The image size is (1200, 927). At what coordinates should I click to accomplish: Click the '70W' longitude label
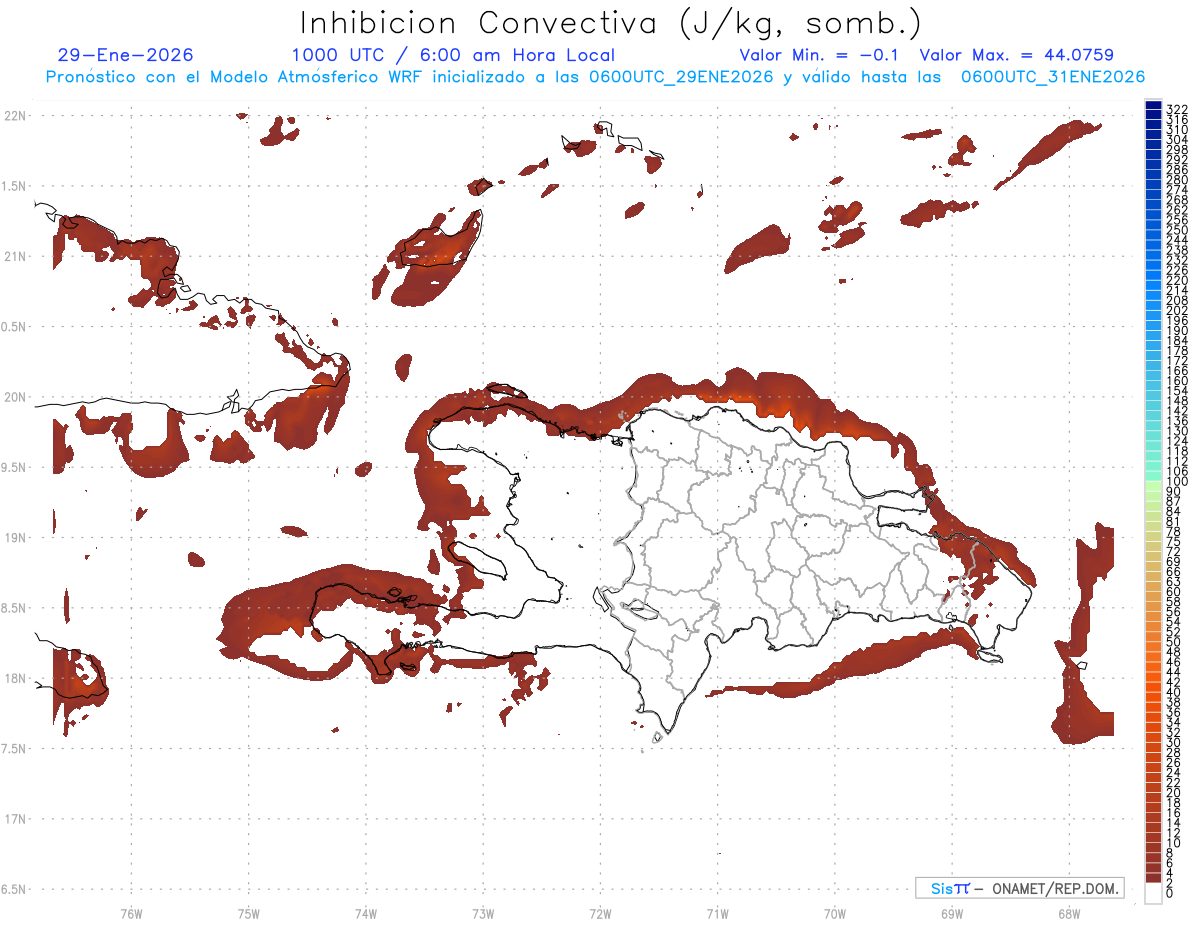pos(834,913)
